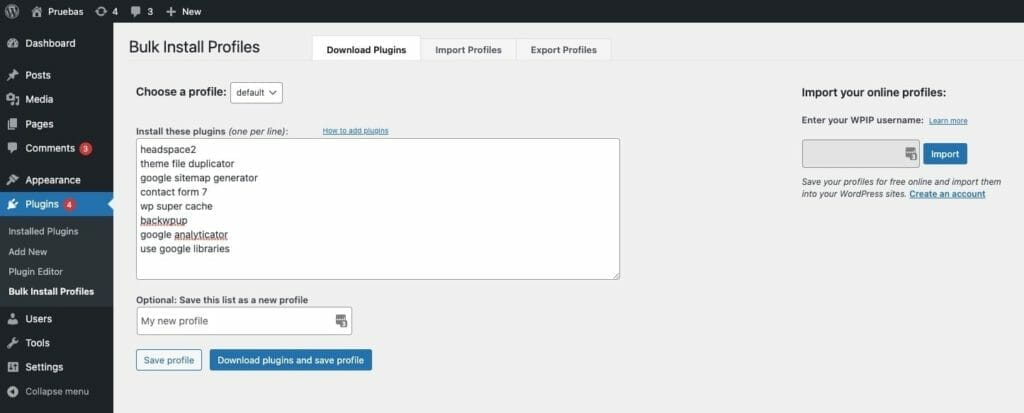Open the Tools menu
This screenshot has height=413, width=1024.
click(37, 342)
